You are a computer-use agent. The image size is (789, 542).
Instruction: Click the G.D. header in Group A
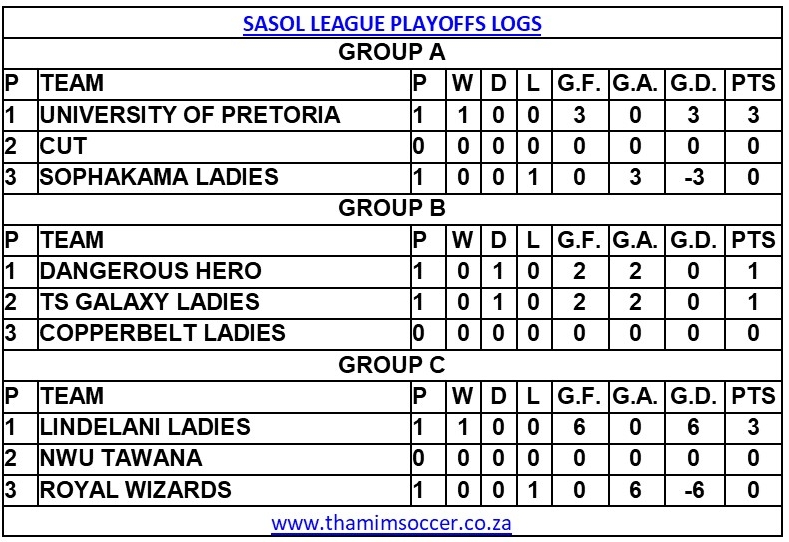click(695, 84)
